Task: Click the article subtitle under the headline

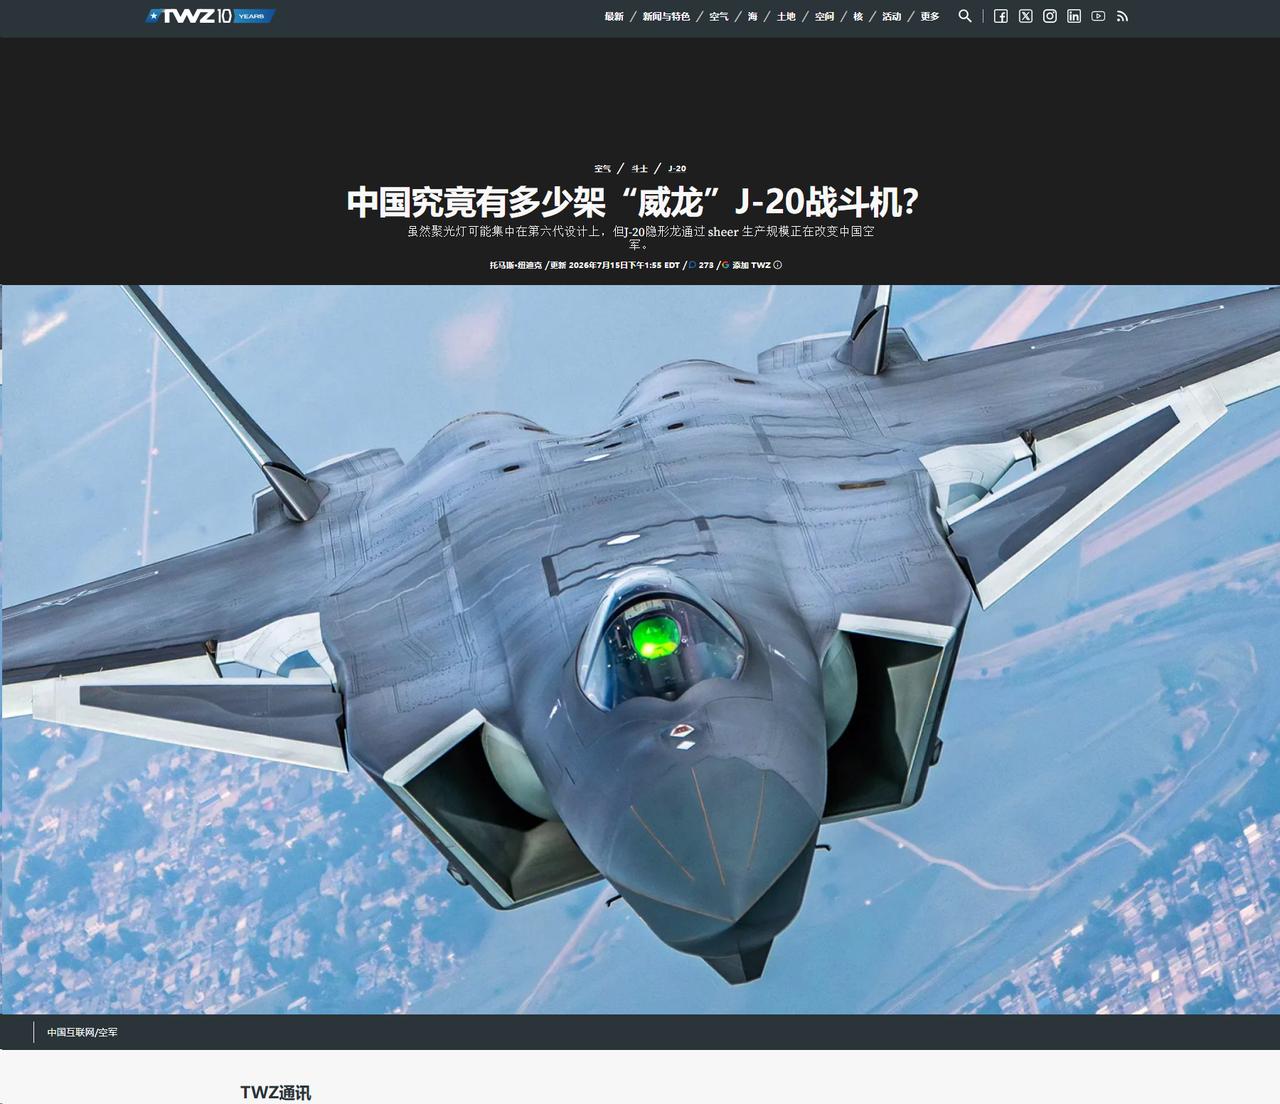Action: coord(640,238)
